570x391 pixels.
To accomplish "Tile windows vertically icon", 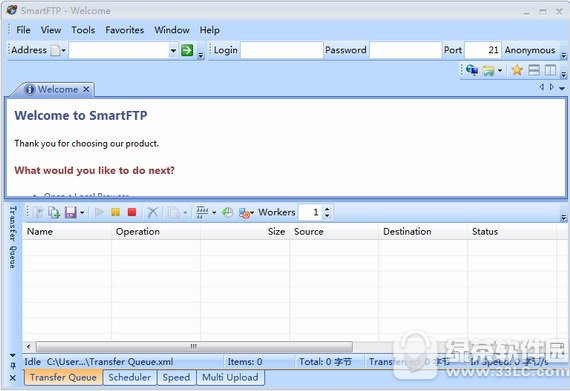I will (x=550, y=70).
